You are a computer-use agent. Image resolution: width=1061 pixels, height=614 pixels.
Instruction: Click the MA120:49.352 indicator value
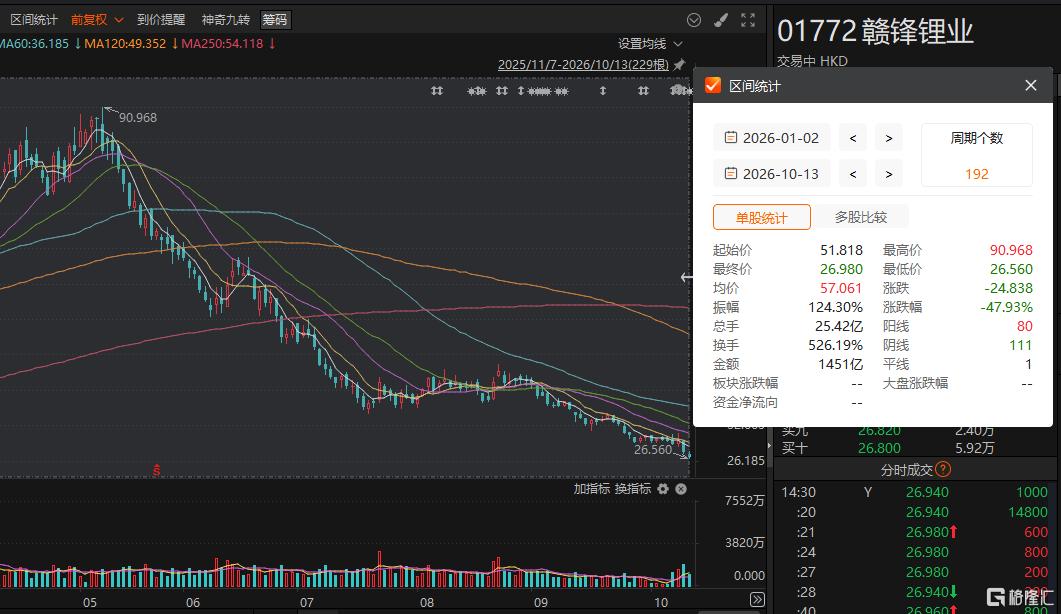pos(125,43)
